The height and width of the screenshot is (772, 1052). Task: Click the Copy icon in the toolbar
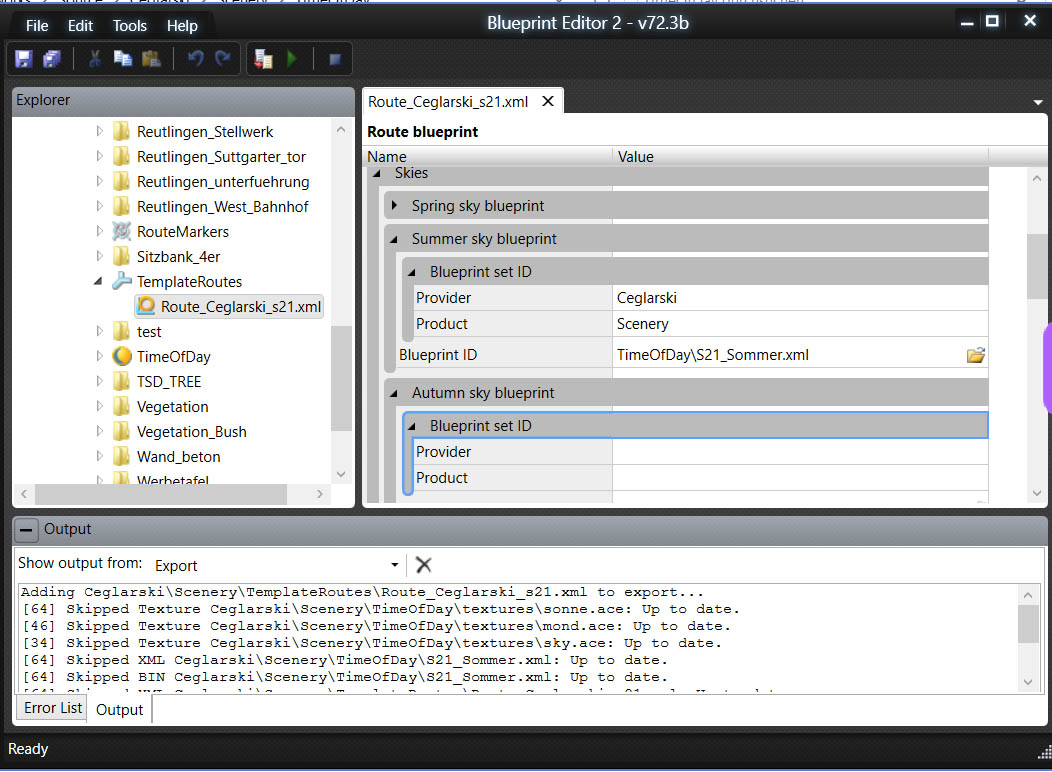click(123, 59)
